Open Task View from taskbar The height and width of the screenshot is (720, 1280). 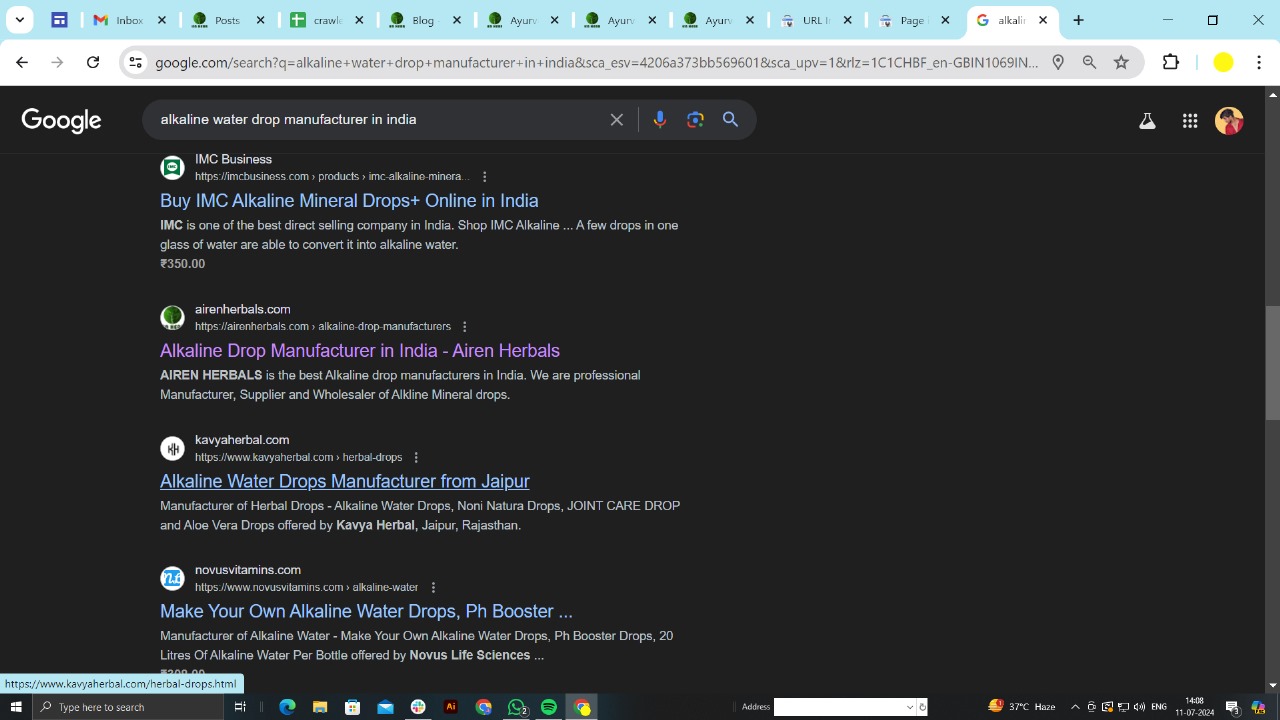(x=240, y=707)
